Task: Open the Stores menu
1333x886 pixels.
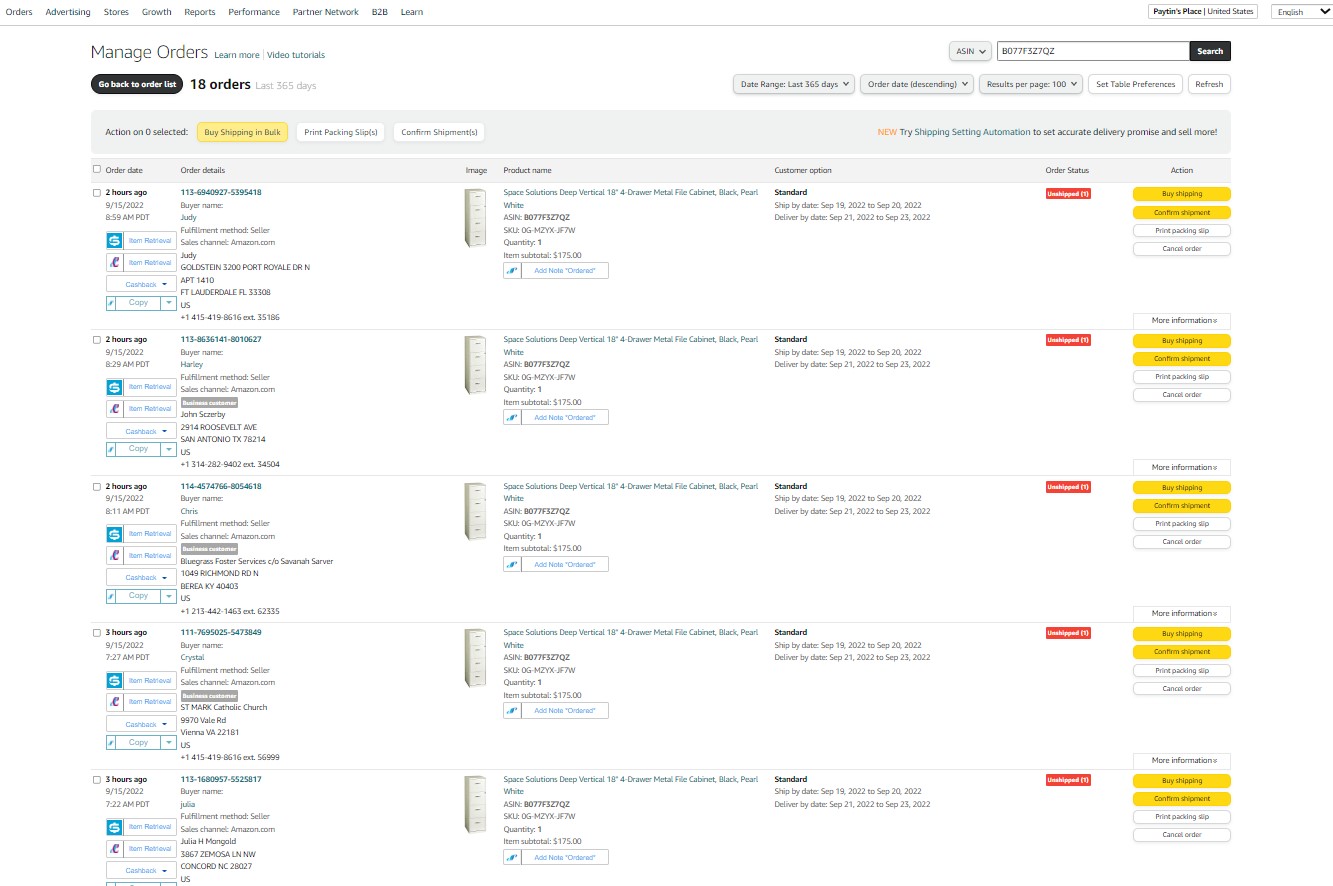Action: pos(116,12)
